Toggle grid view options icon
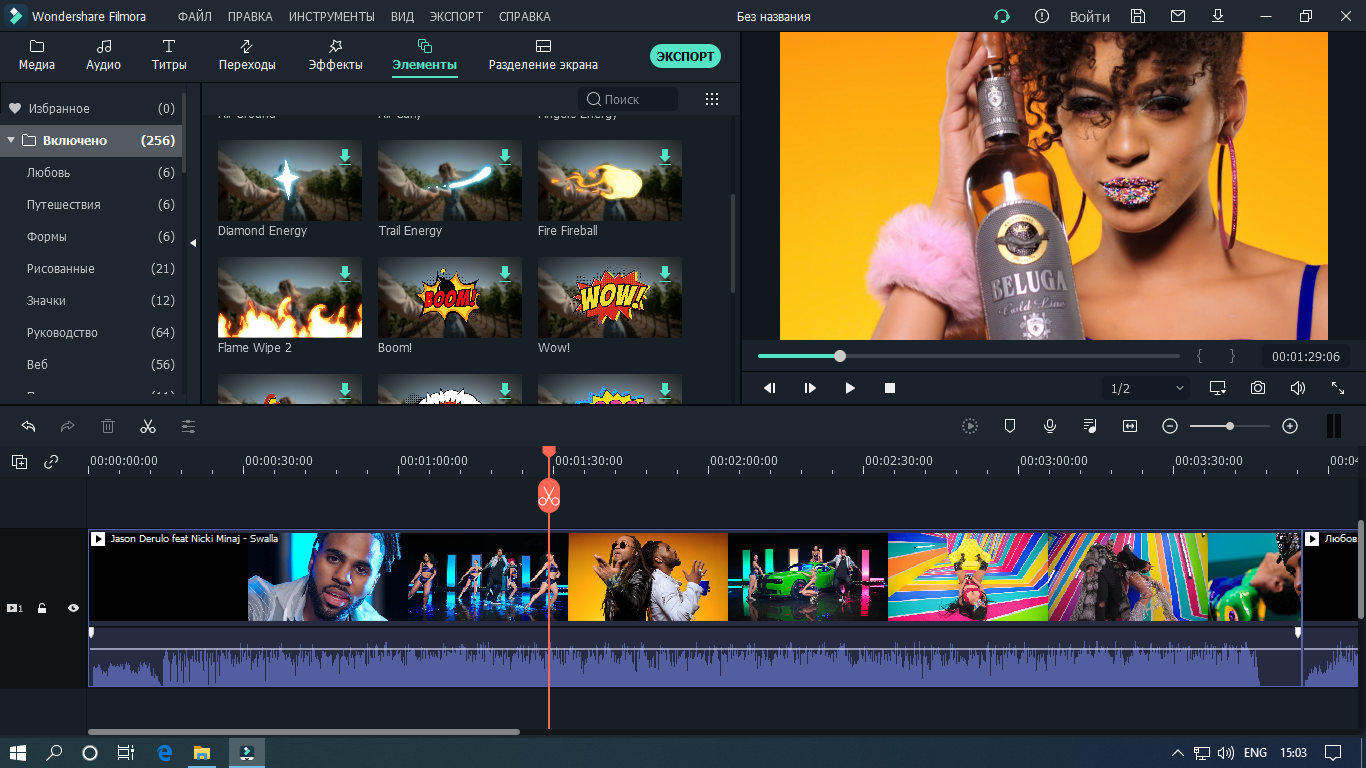Viewport: 1366px width, 768px height. [x=712, y=99]
